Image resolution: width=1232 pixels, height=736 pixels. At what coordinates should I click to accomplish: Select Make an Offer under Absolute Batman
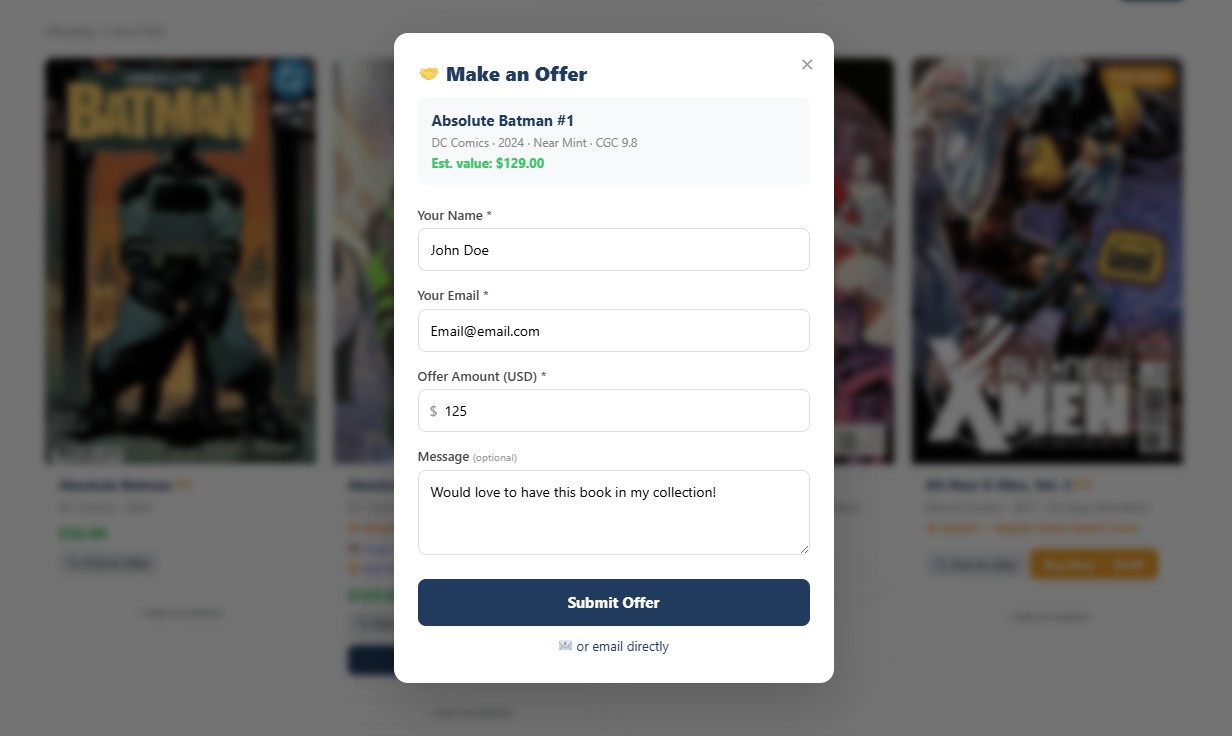click(109, 562)
